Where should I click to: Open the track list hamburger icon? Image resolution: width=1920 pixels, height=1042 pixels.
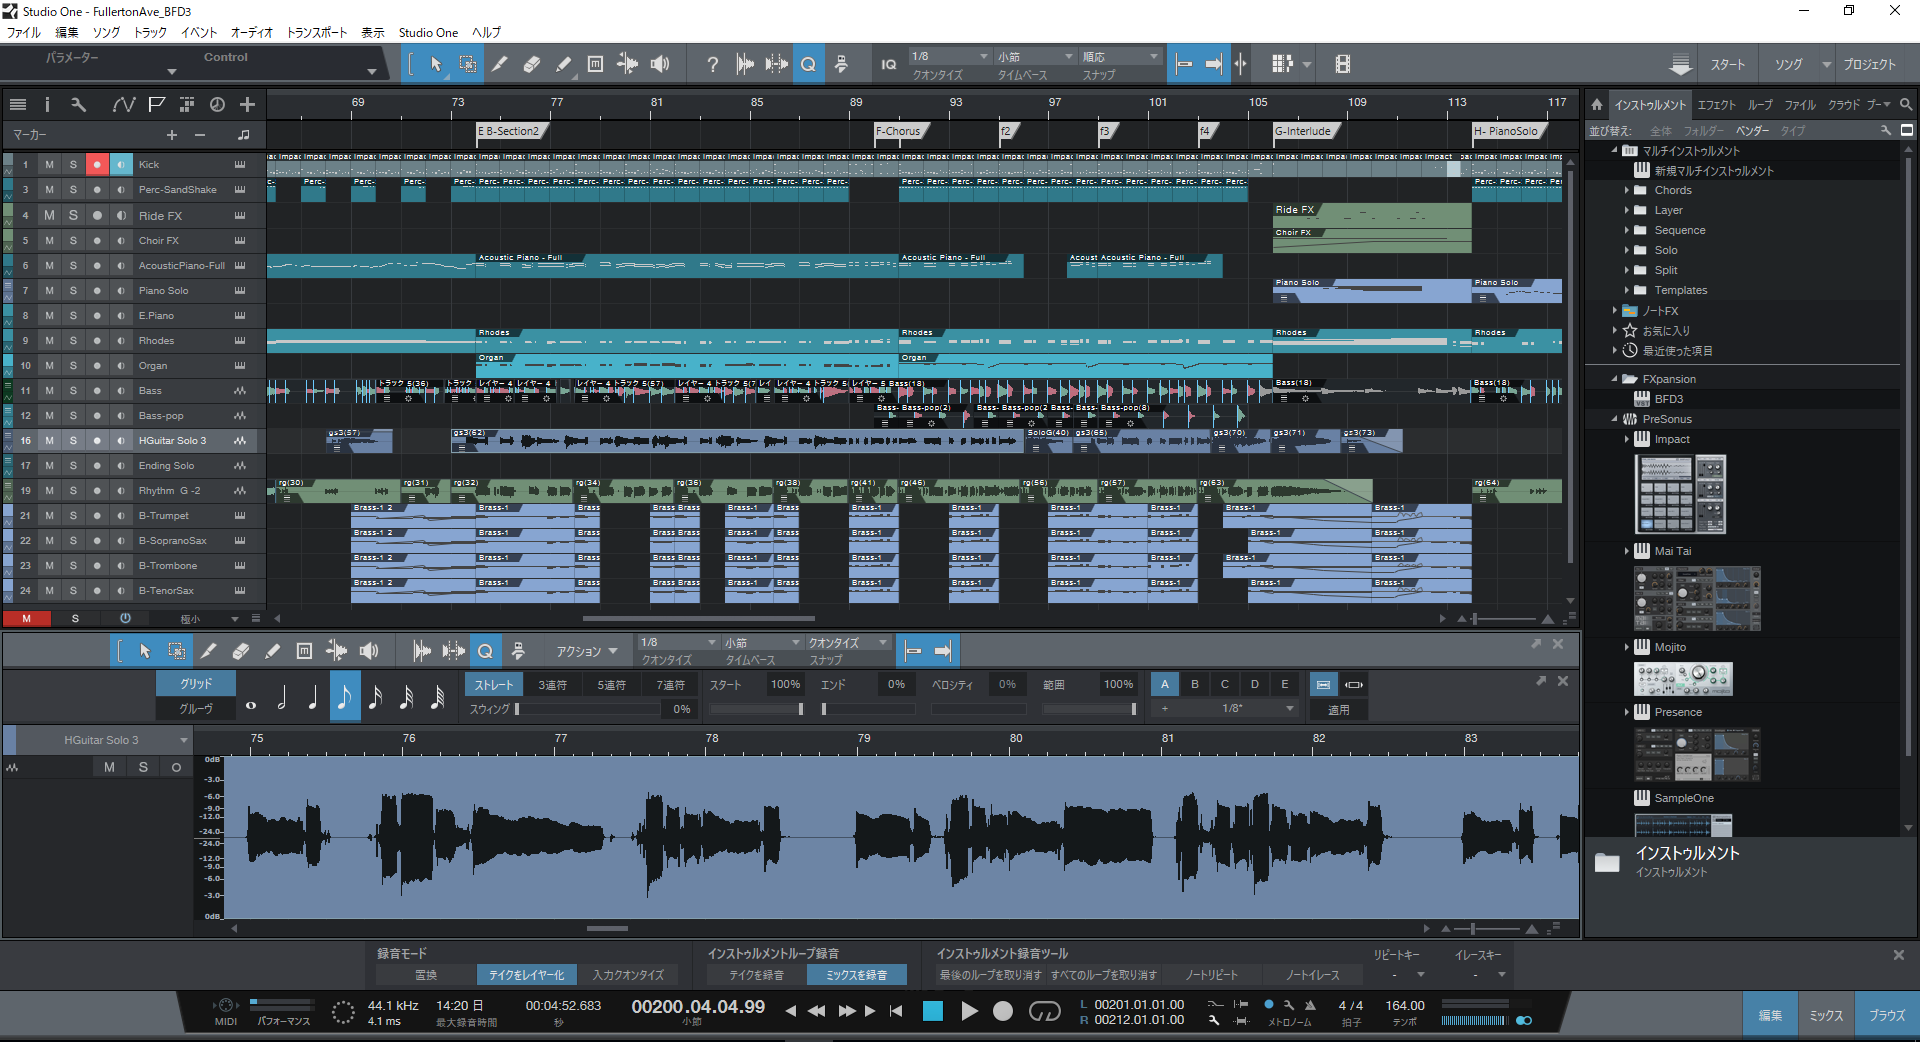coord(18,104)
